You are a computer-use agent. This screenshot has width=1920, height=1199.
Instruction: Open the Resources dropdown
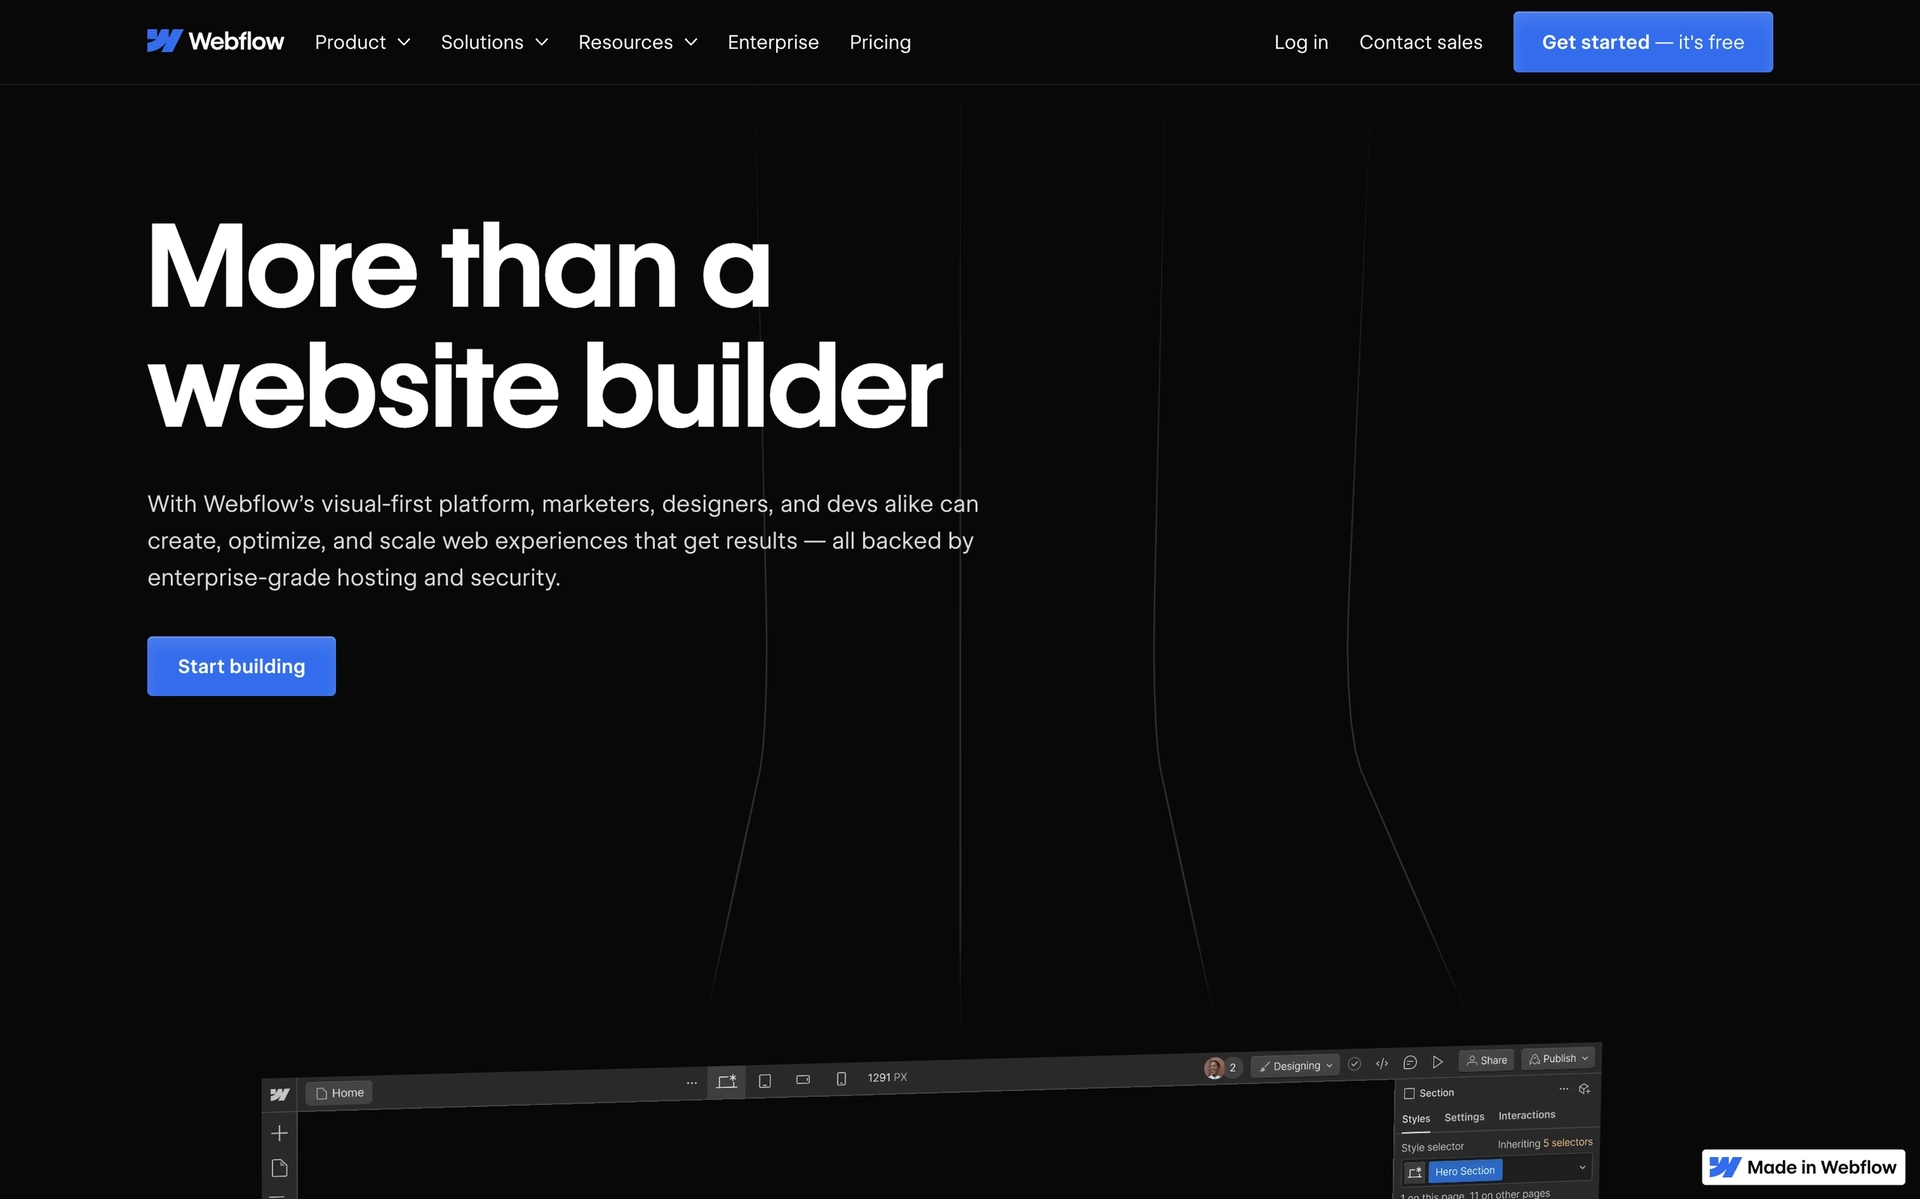pyautogui.click(x=637, y=42)
